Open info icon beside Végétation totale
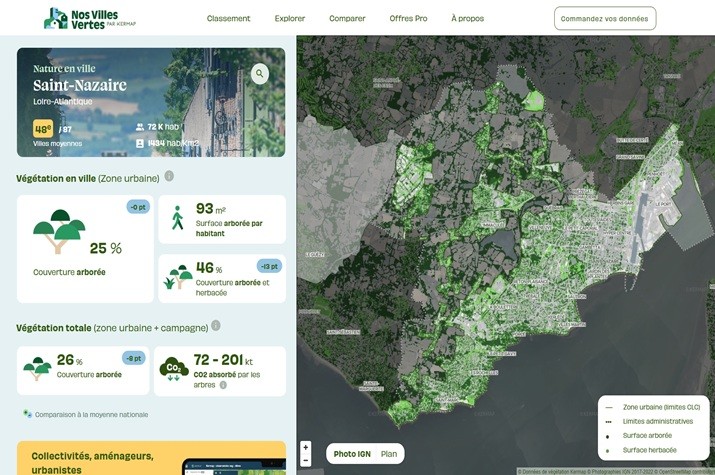The width and height of the screenshot is (715, 475). coord(216,325)
